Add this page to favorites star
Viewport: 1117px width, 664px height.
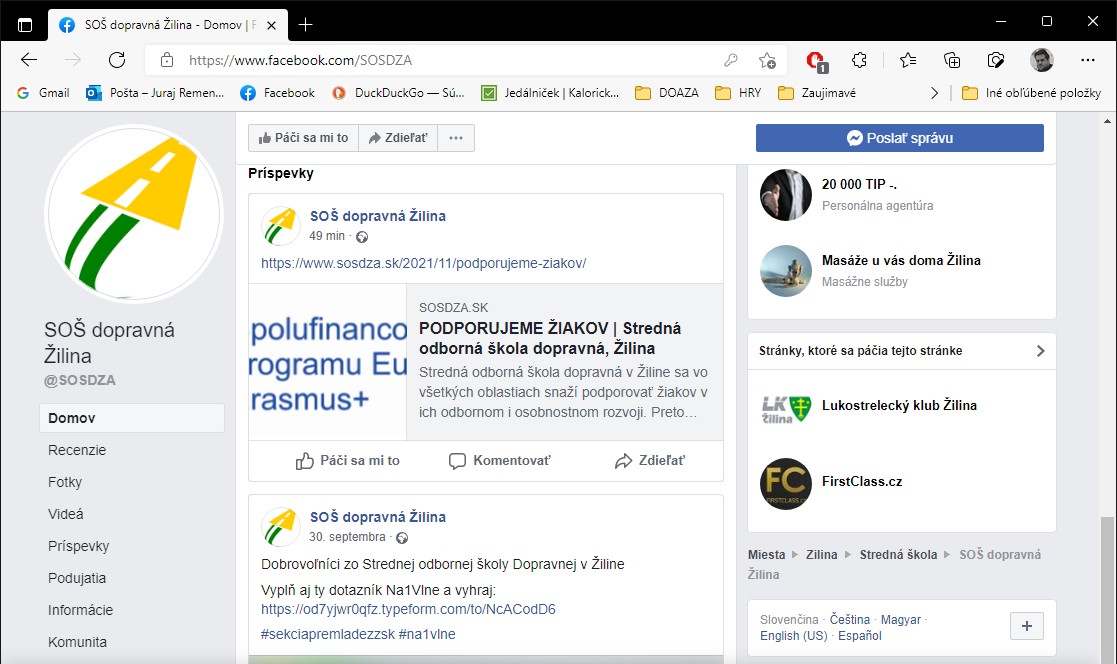(767, 60)
